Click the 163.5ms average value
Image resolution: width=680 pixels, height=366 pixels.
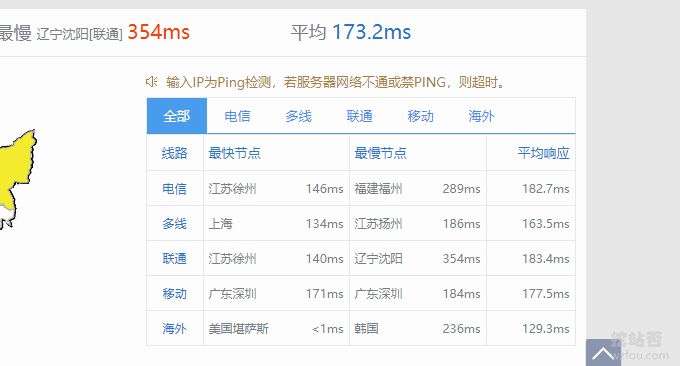pyautogui.click(x=546, y=224)
